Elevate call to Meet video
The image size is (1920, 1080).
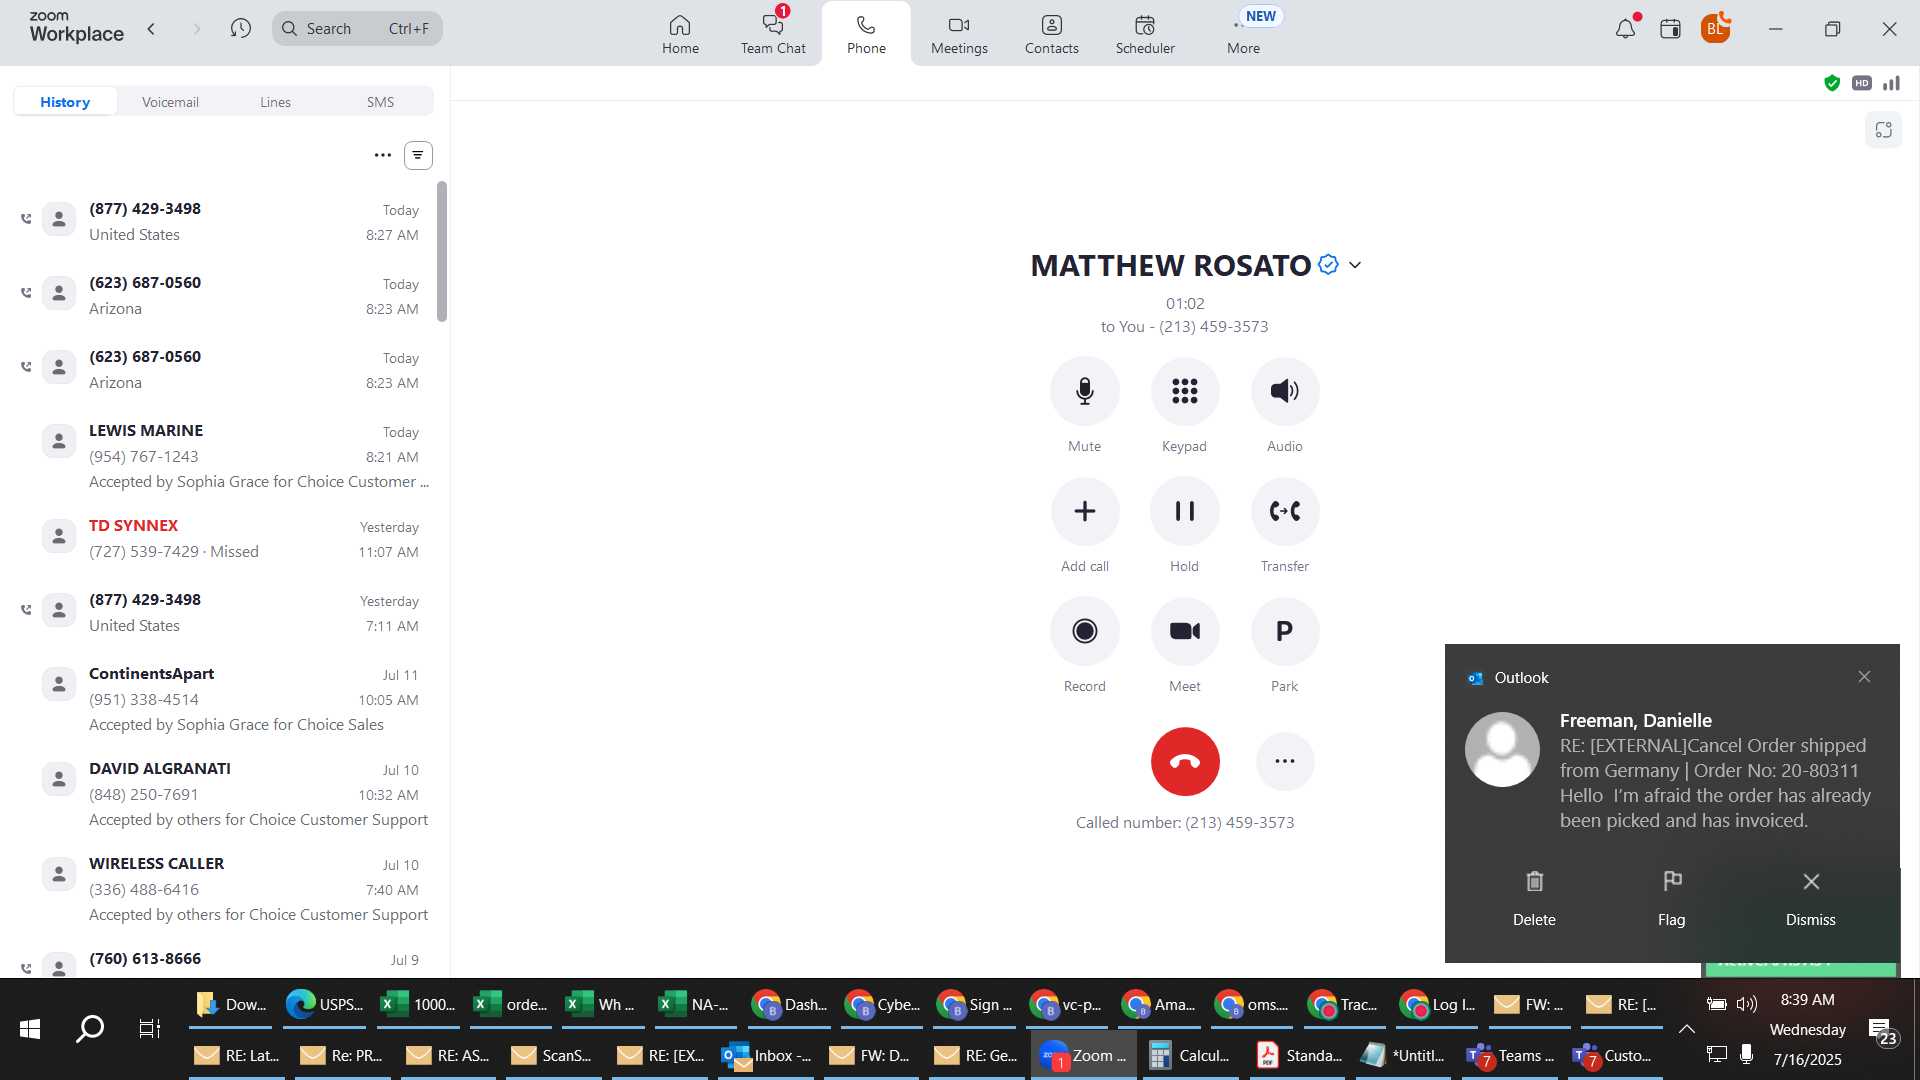coord(1184,631)
